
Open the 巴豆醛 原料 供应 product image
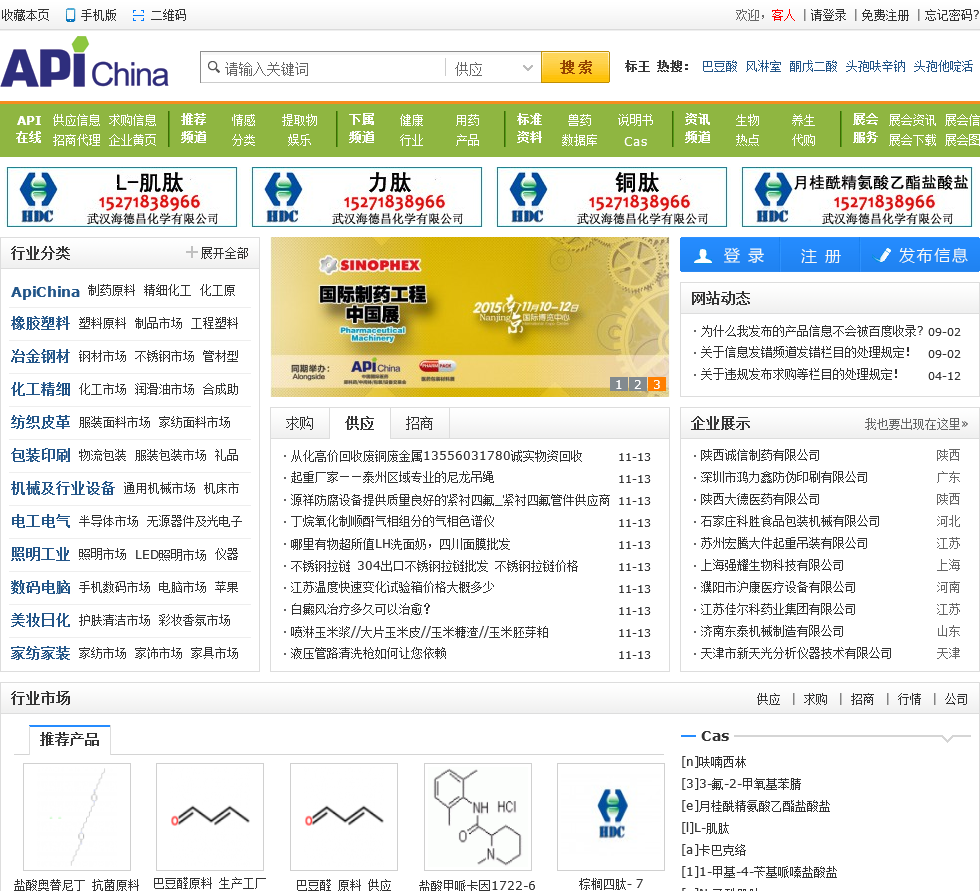tap(344, 817)
